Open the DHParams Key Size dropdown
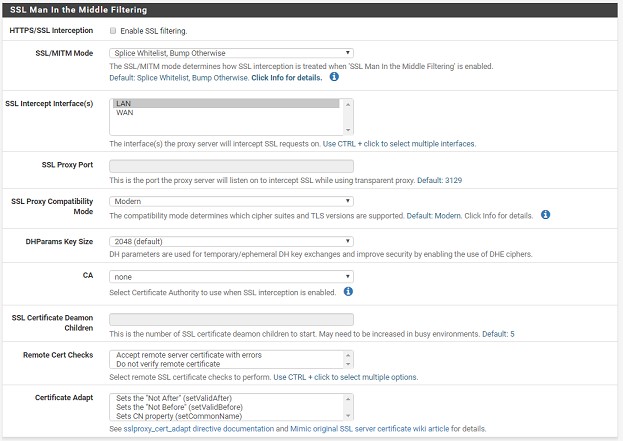 click(231, 241)
